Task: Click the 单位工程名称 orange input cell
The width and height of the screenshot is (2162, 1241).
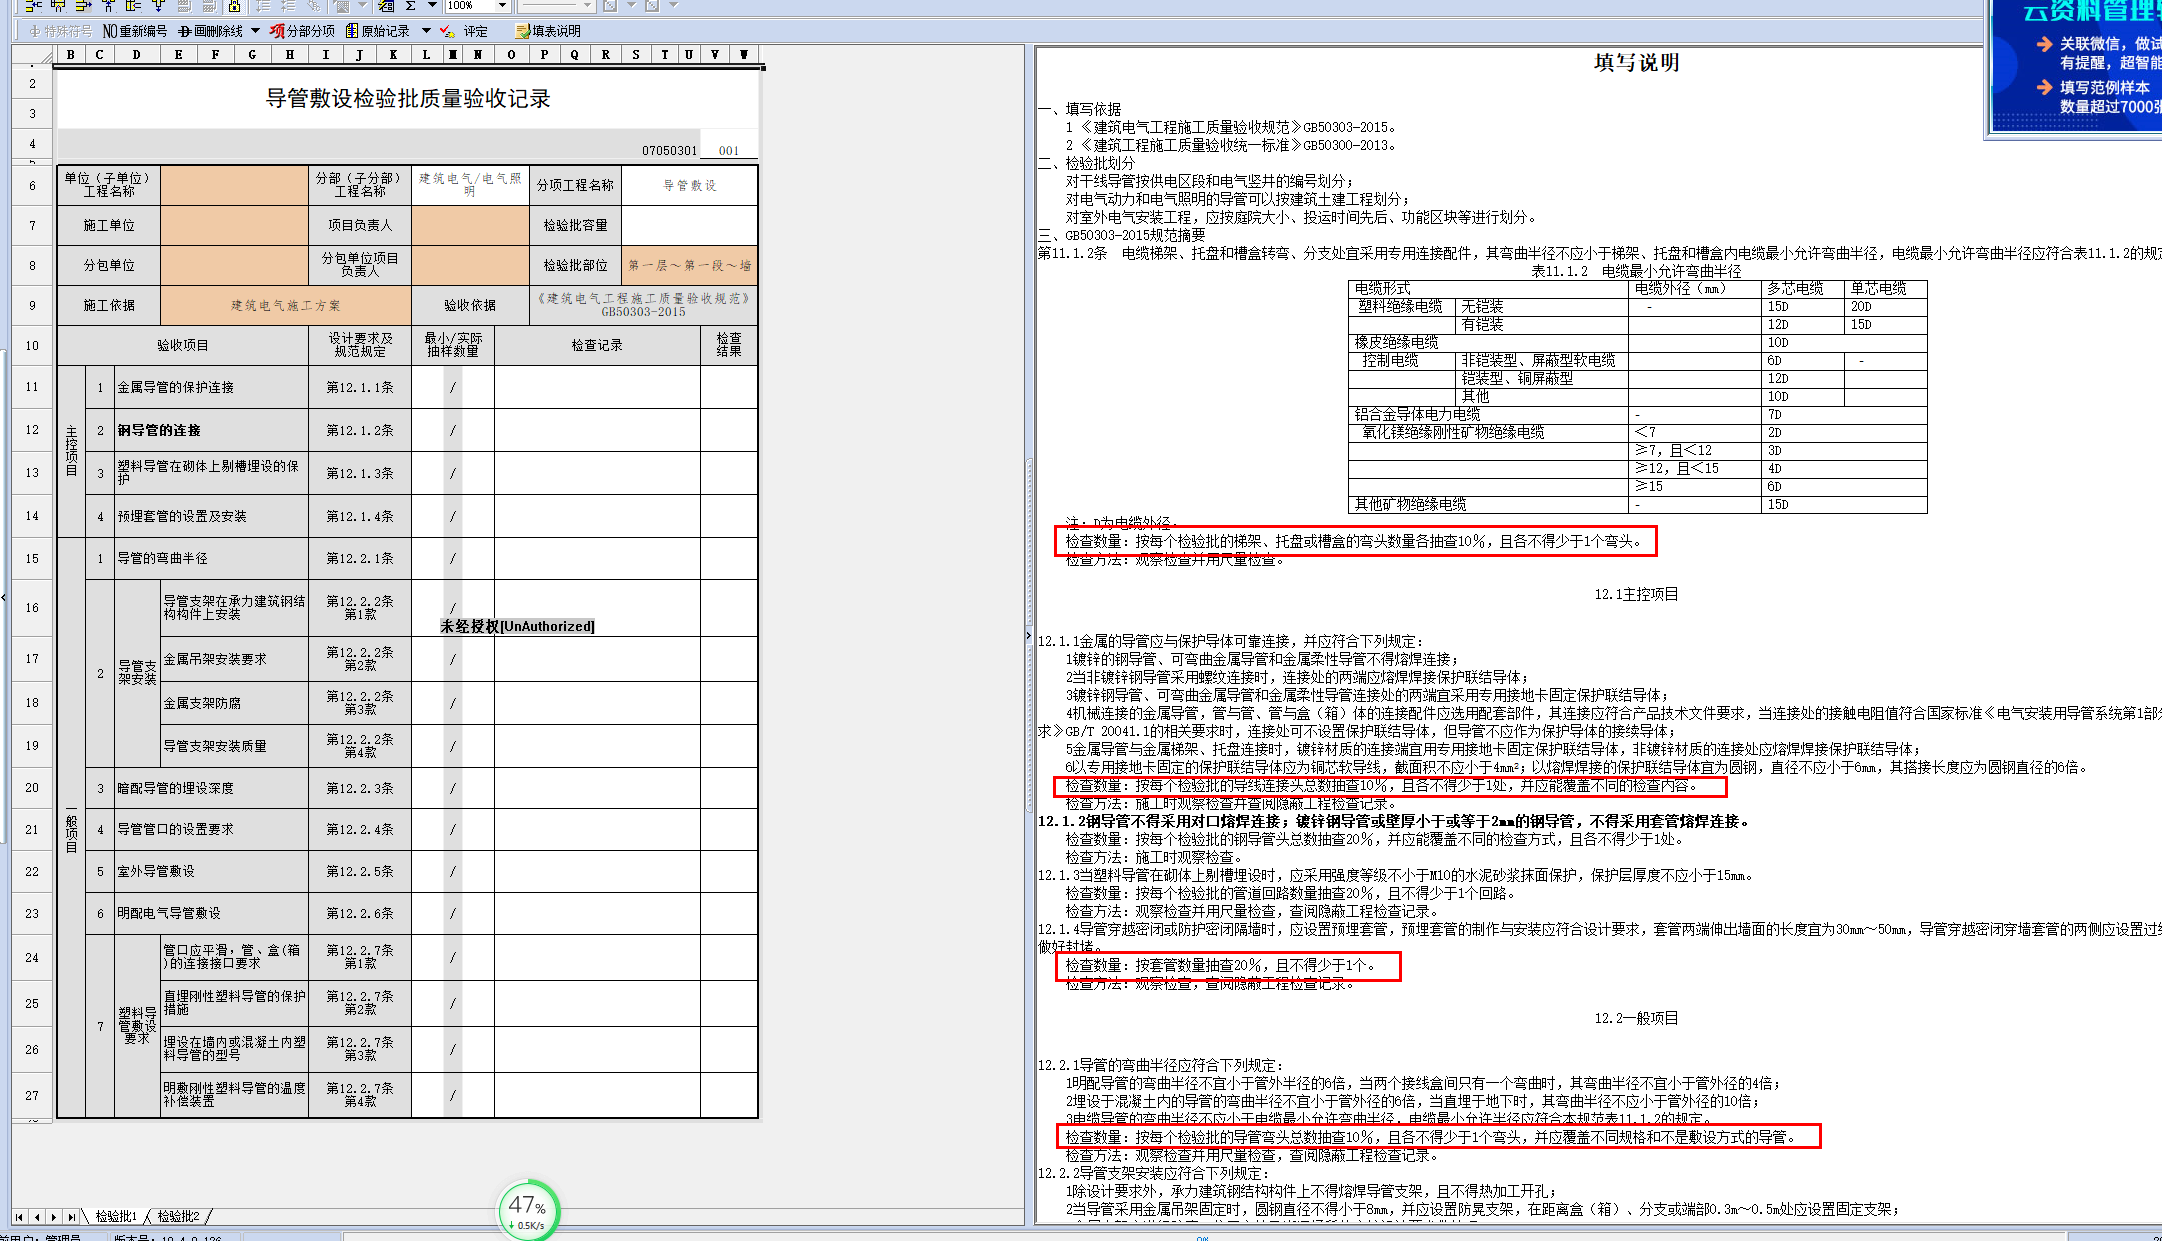Action: 234,185
